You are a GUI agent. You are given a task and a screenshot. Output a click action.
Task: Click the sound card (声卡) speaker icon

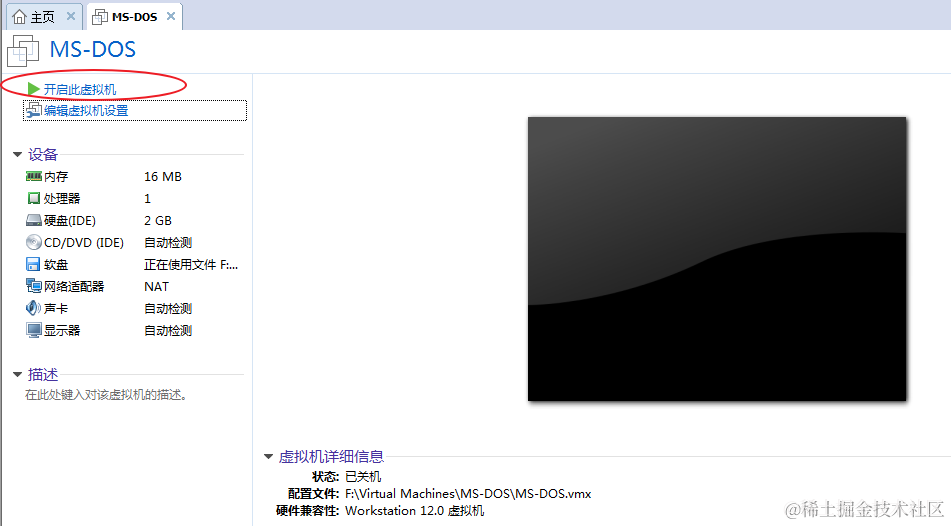[33, 308]
